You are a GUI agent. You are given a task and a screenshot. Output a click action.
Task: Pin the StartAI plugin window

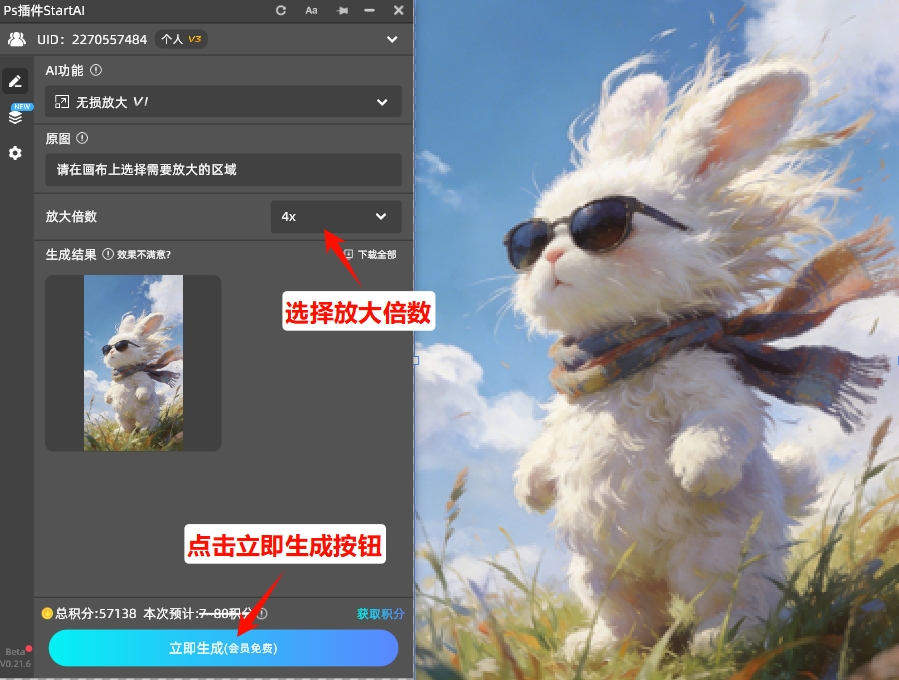tap(341, 10)
